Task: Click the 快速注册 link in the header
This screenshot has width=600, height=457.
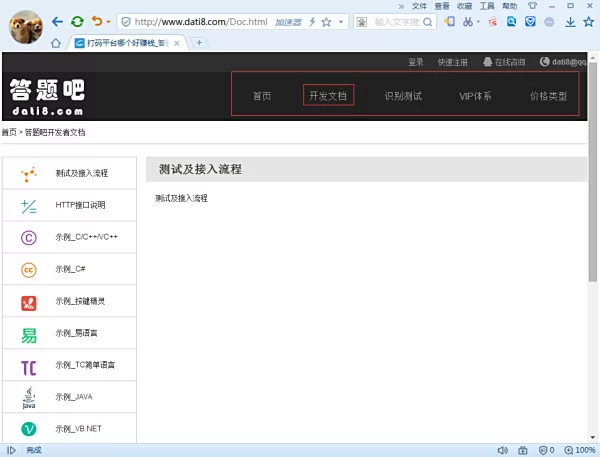Action: click(x=452, y=62)
